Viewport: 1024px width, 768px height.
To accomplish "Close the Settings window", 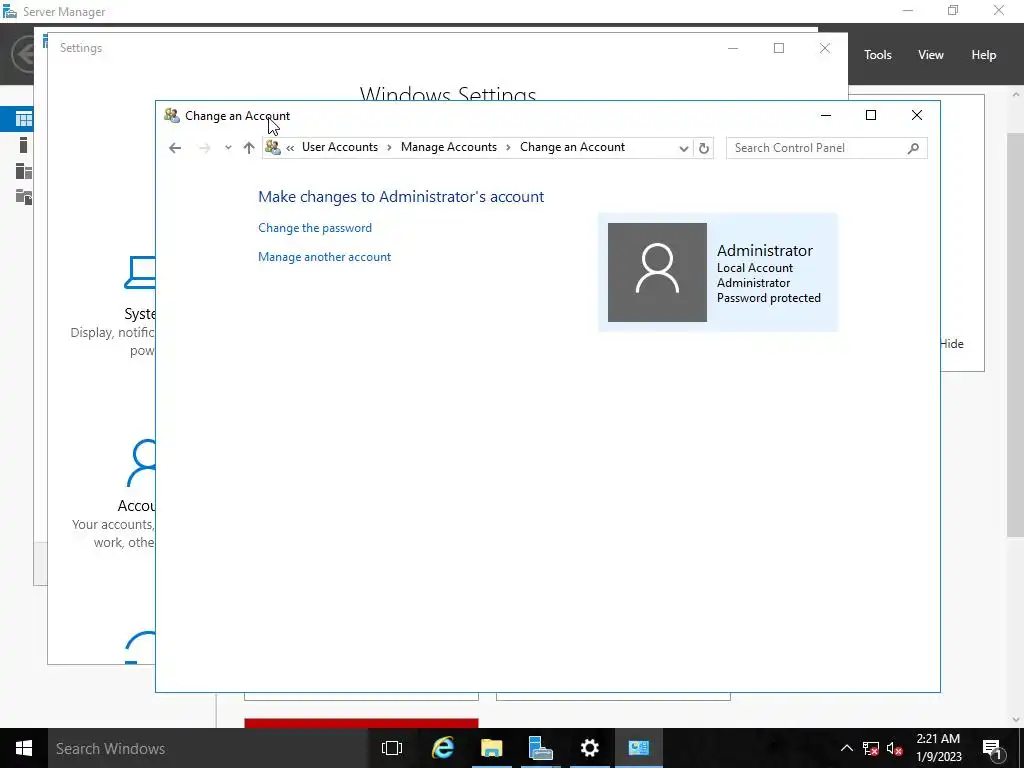I will pos(825,48).
